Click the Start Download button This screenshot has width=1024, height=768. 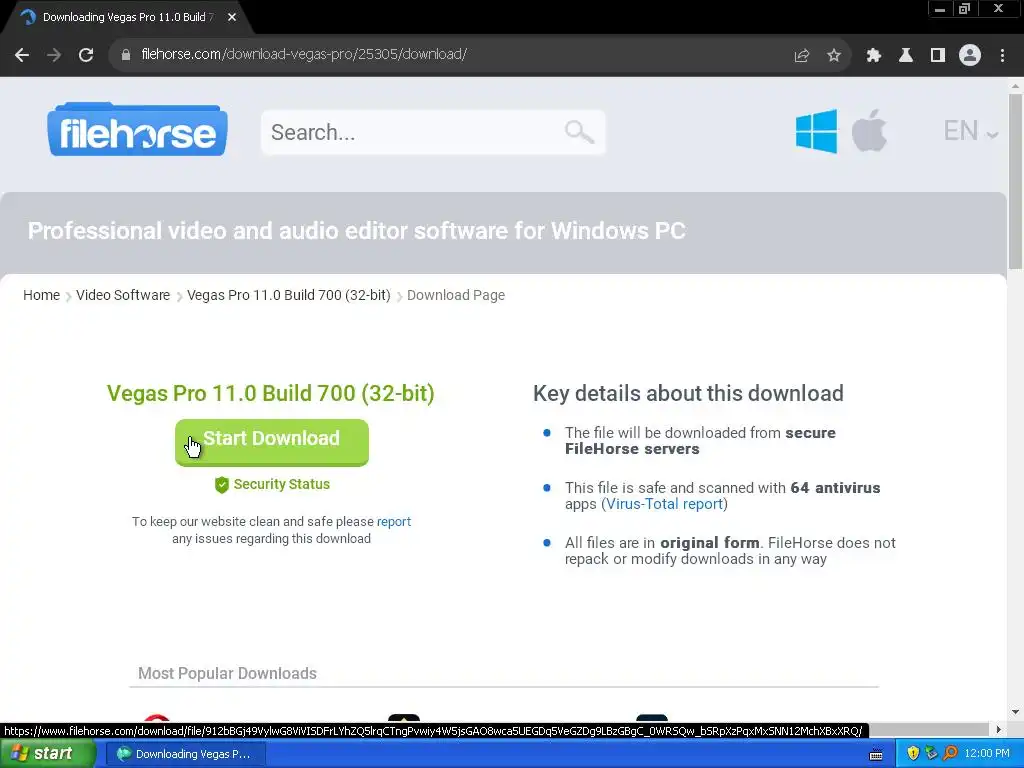(x=272, y=442)
